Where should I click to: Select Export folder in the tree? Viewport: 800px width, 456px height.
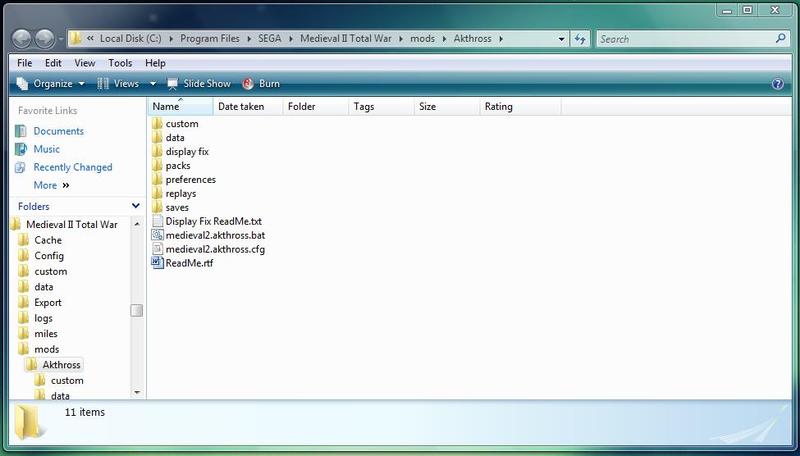(x=47, y=302)
